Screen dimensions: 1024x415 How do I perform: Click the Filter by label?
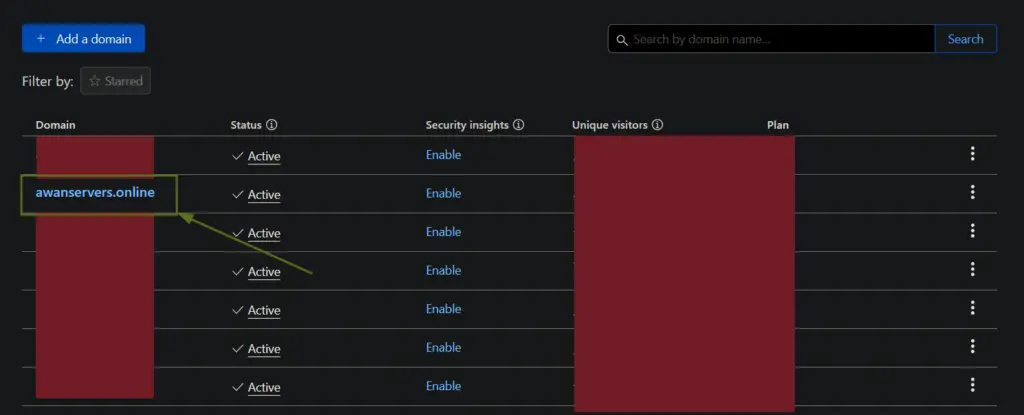48,82
